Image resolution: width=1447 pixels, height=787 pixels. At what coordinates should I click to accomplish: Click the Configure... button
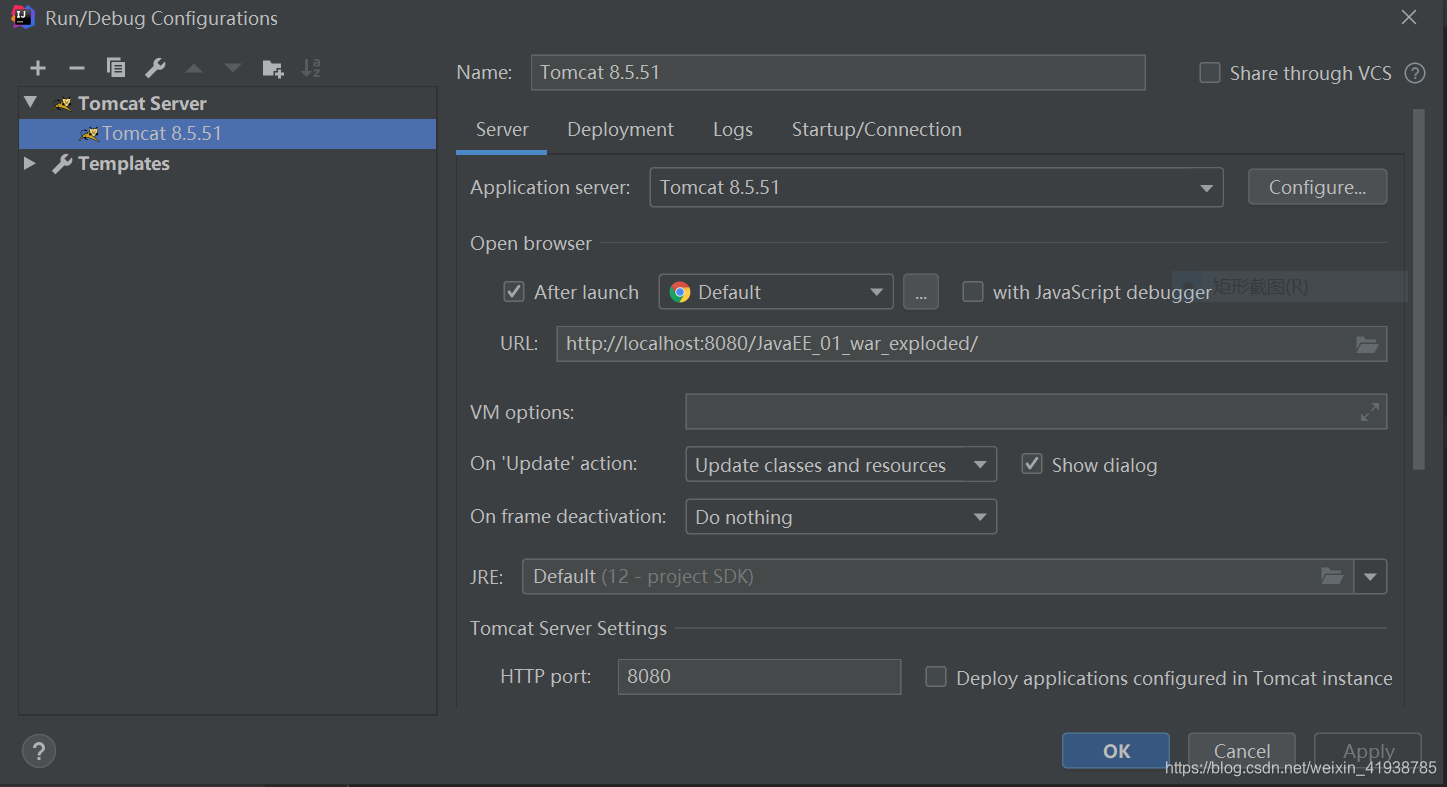tap(1317, 187)
